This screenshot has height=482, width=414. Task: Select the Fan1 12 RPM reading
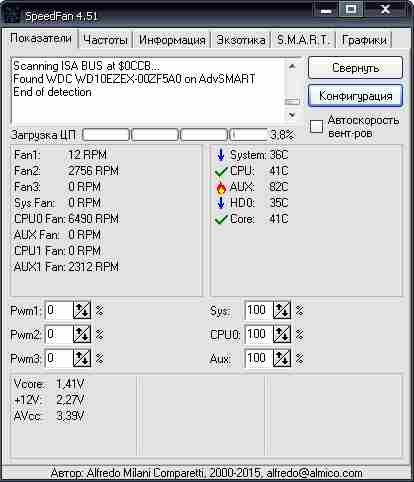(x=60, y=155)
